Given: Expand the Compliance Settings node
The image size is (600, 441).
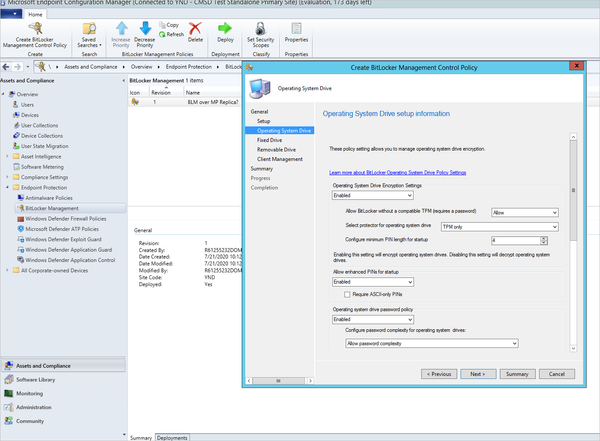Looking at the screenshot, I should pos(7,177).
